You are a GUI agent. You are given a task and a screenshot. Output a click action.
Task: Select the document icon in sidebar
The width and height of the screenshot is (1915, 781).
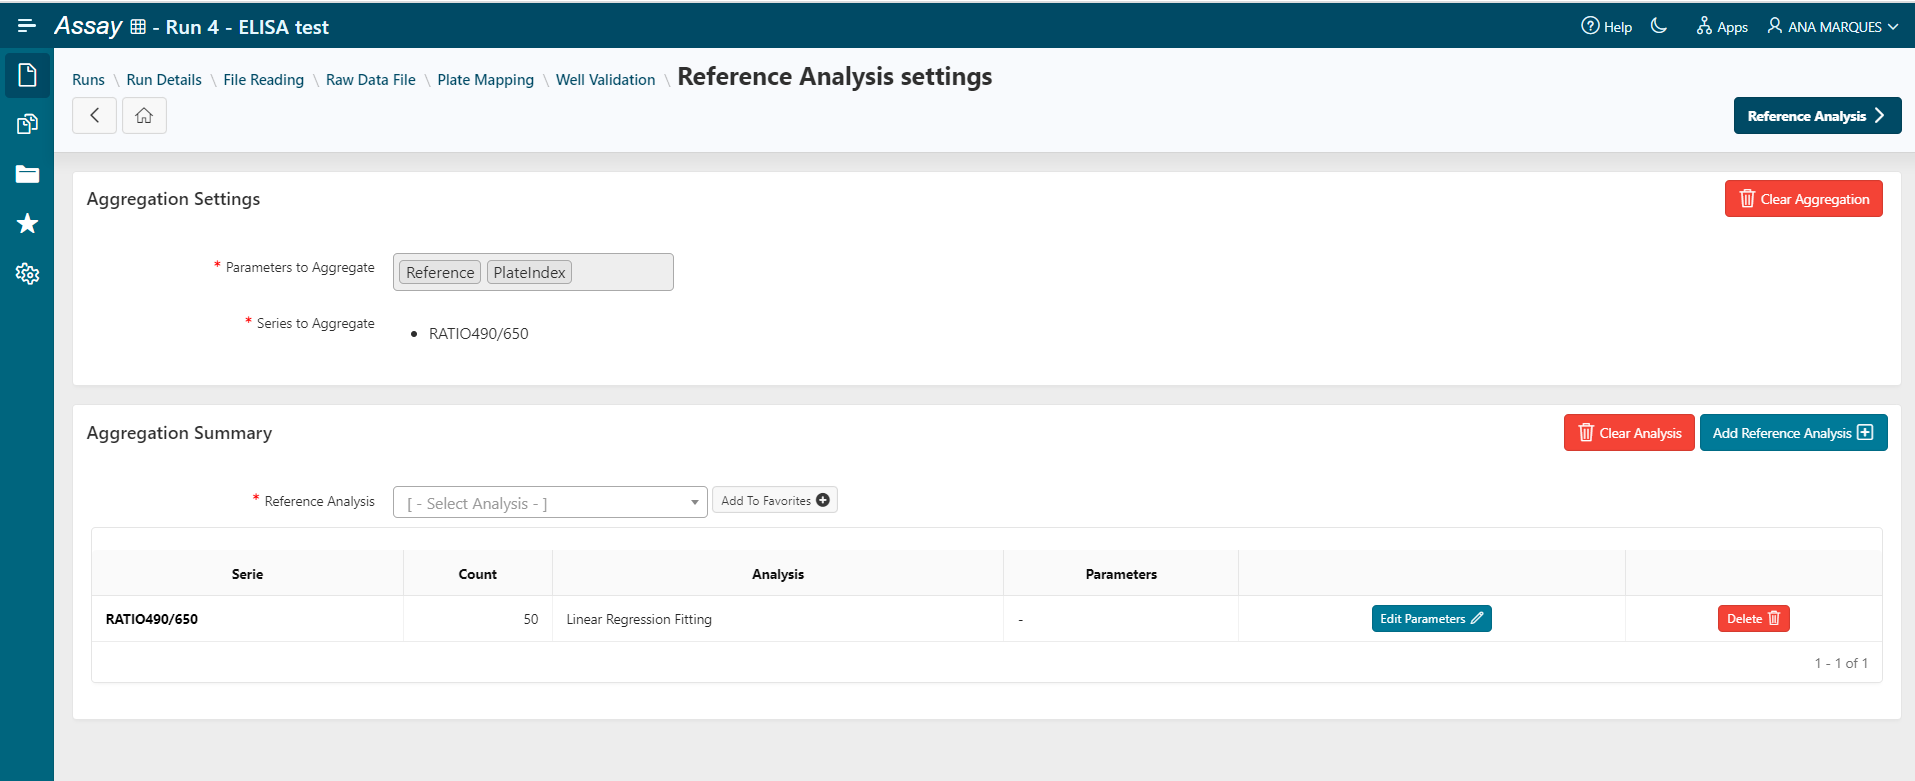[27, 75]
